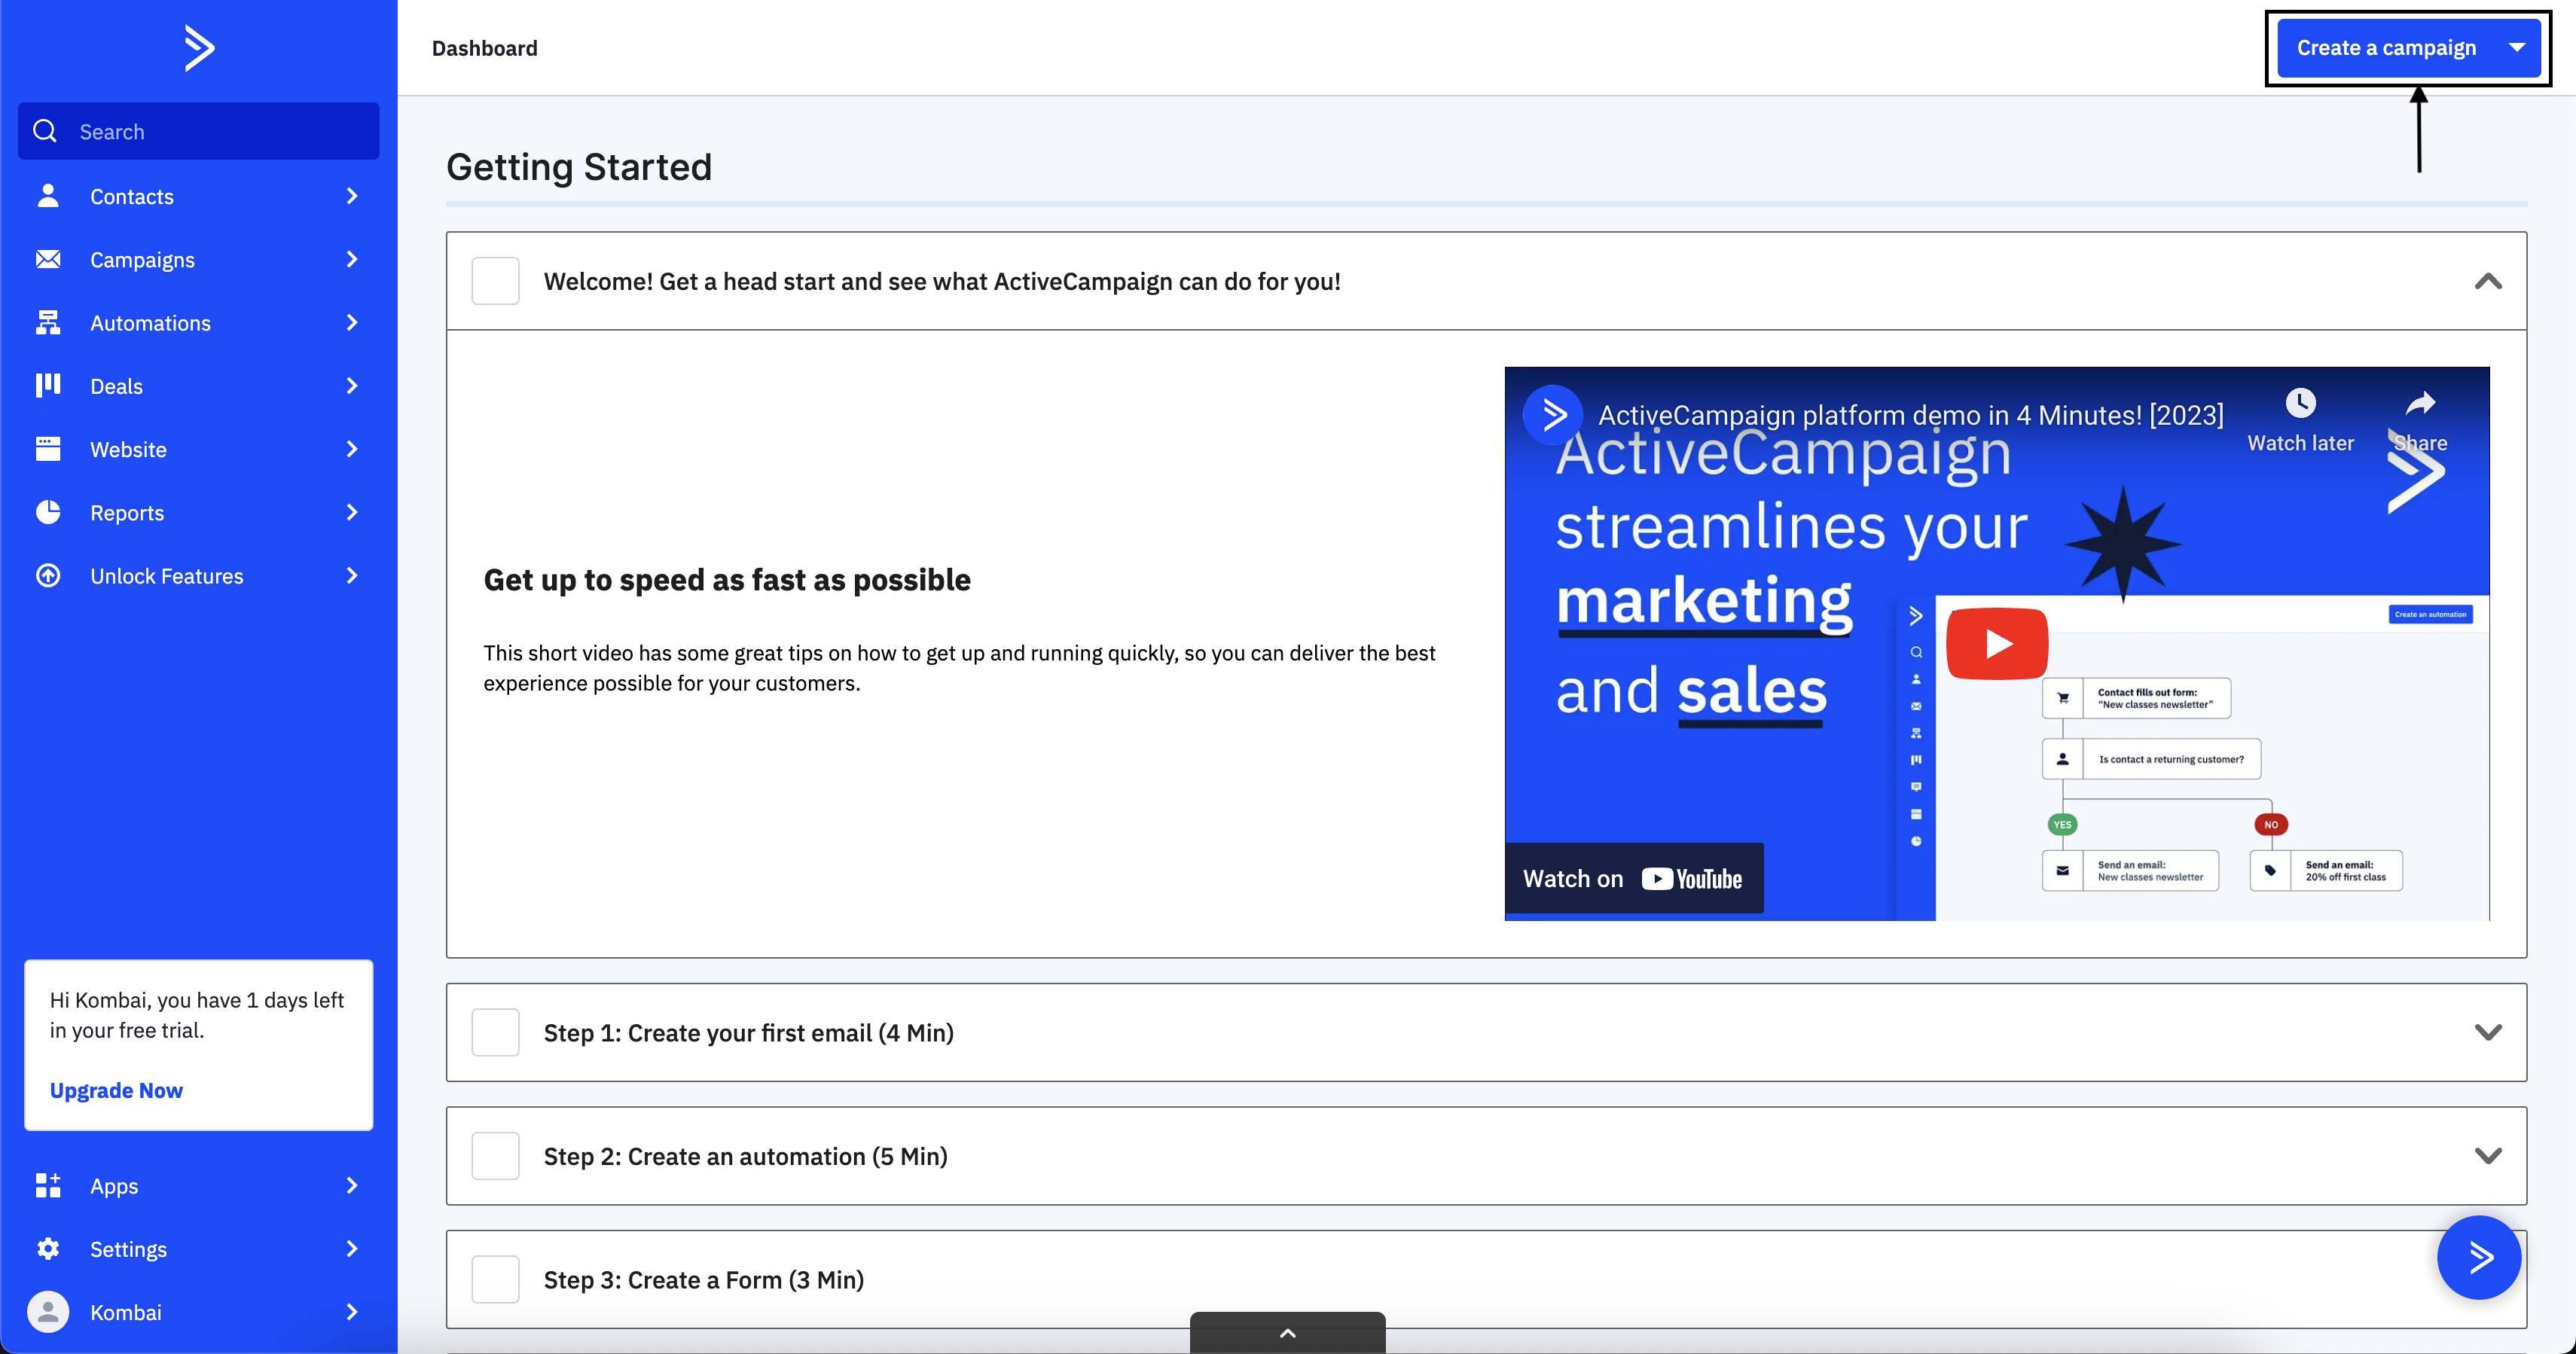The width and height of the screenshot is (2576, 1354).
Task: Click the Dashboard page title
Action: [484, 48]
